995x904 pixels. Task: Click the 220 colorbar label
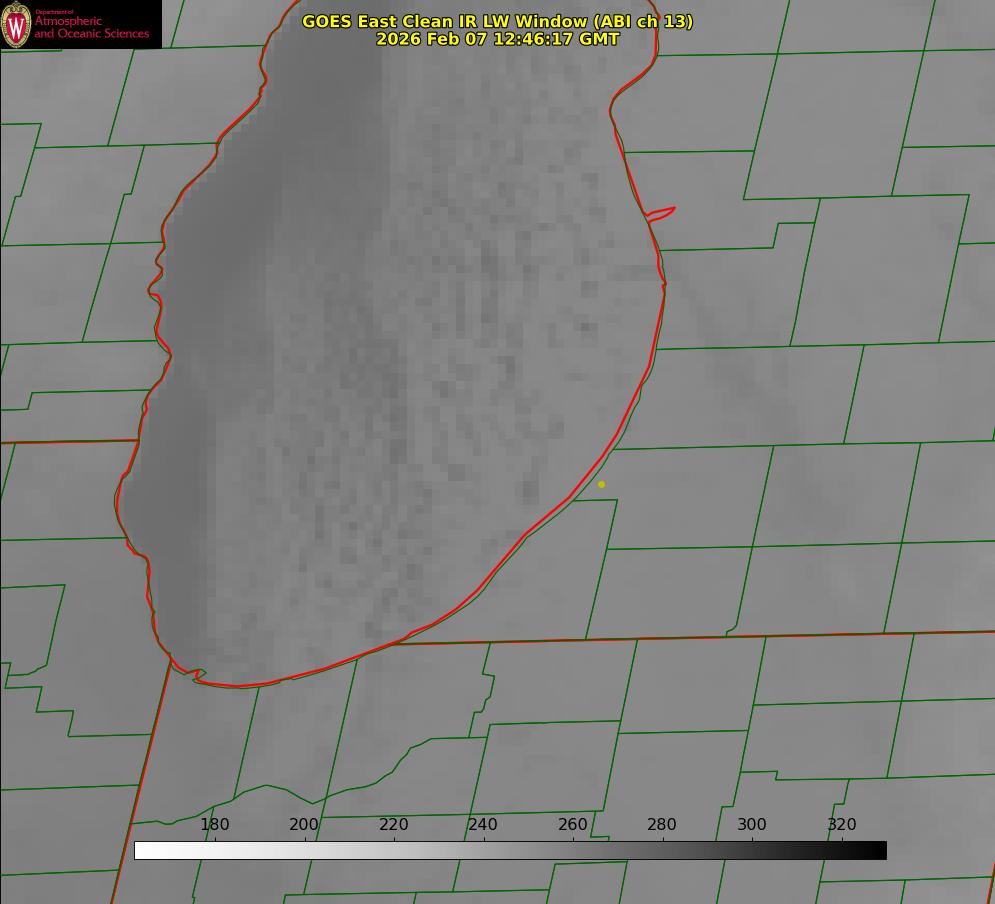pyautogui.click(x=393, y=824)
